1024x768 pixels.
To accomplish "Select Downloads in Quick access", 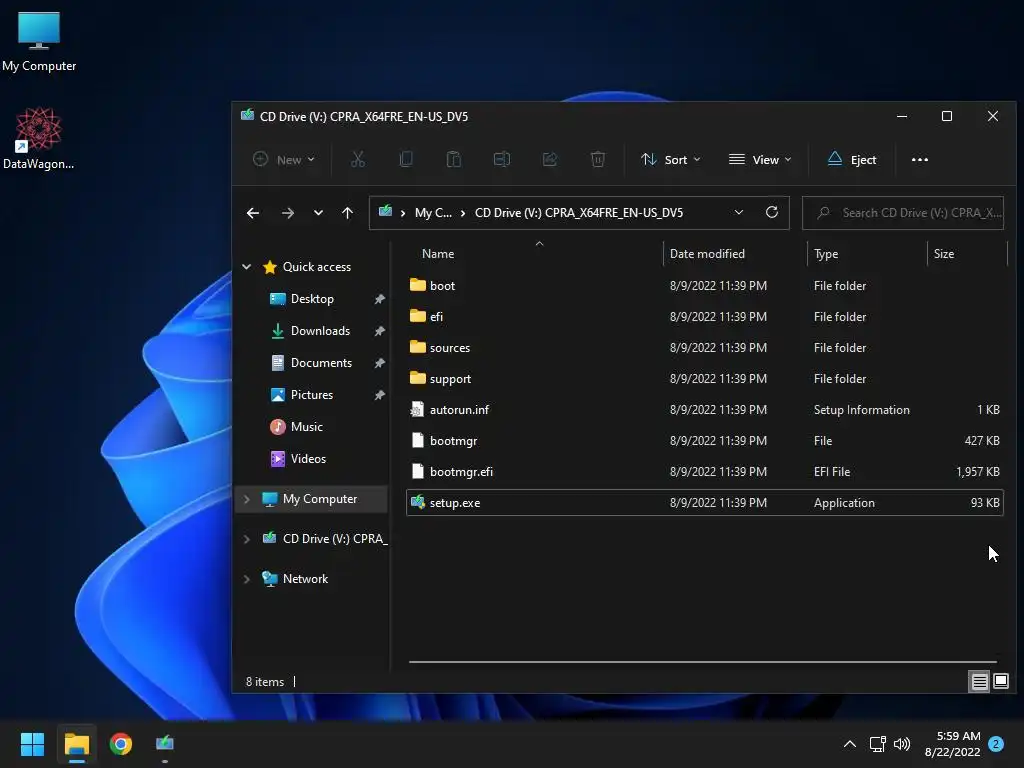I will 320,331.
